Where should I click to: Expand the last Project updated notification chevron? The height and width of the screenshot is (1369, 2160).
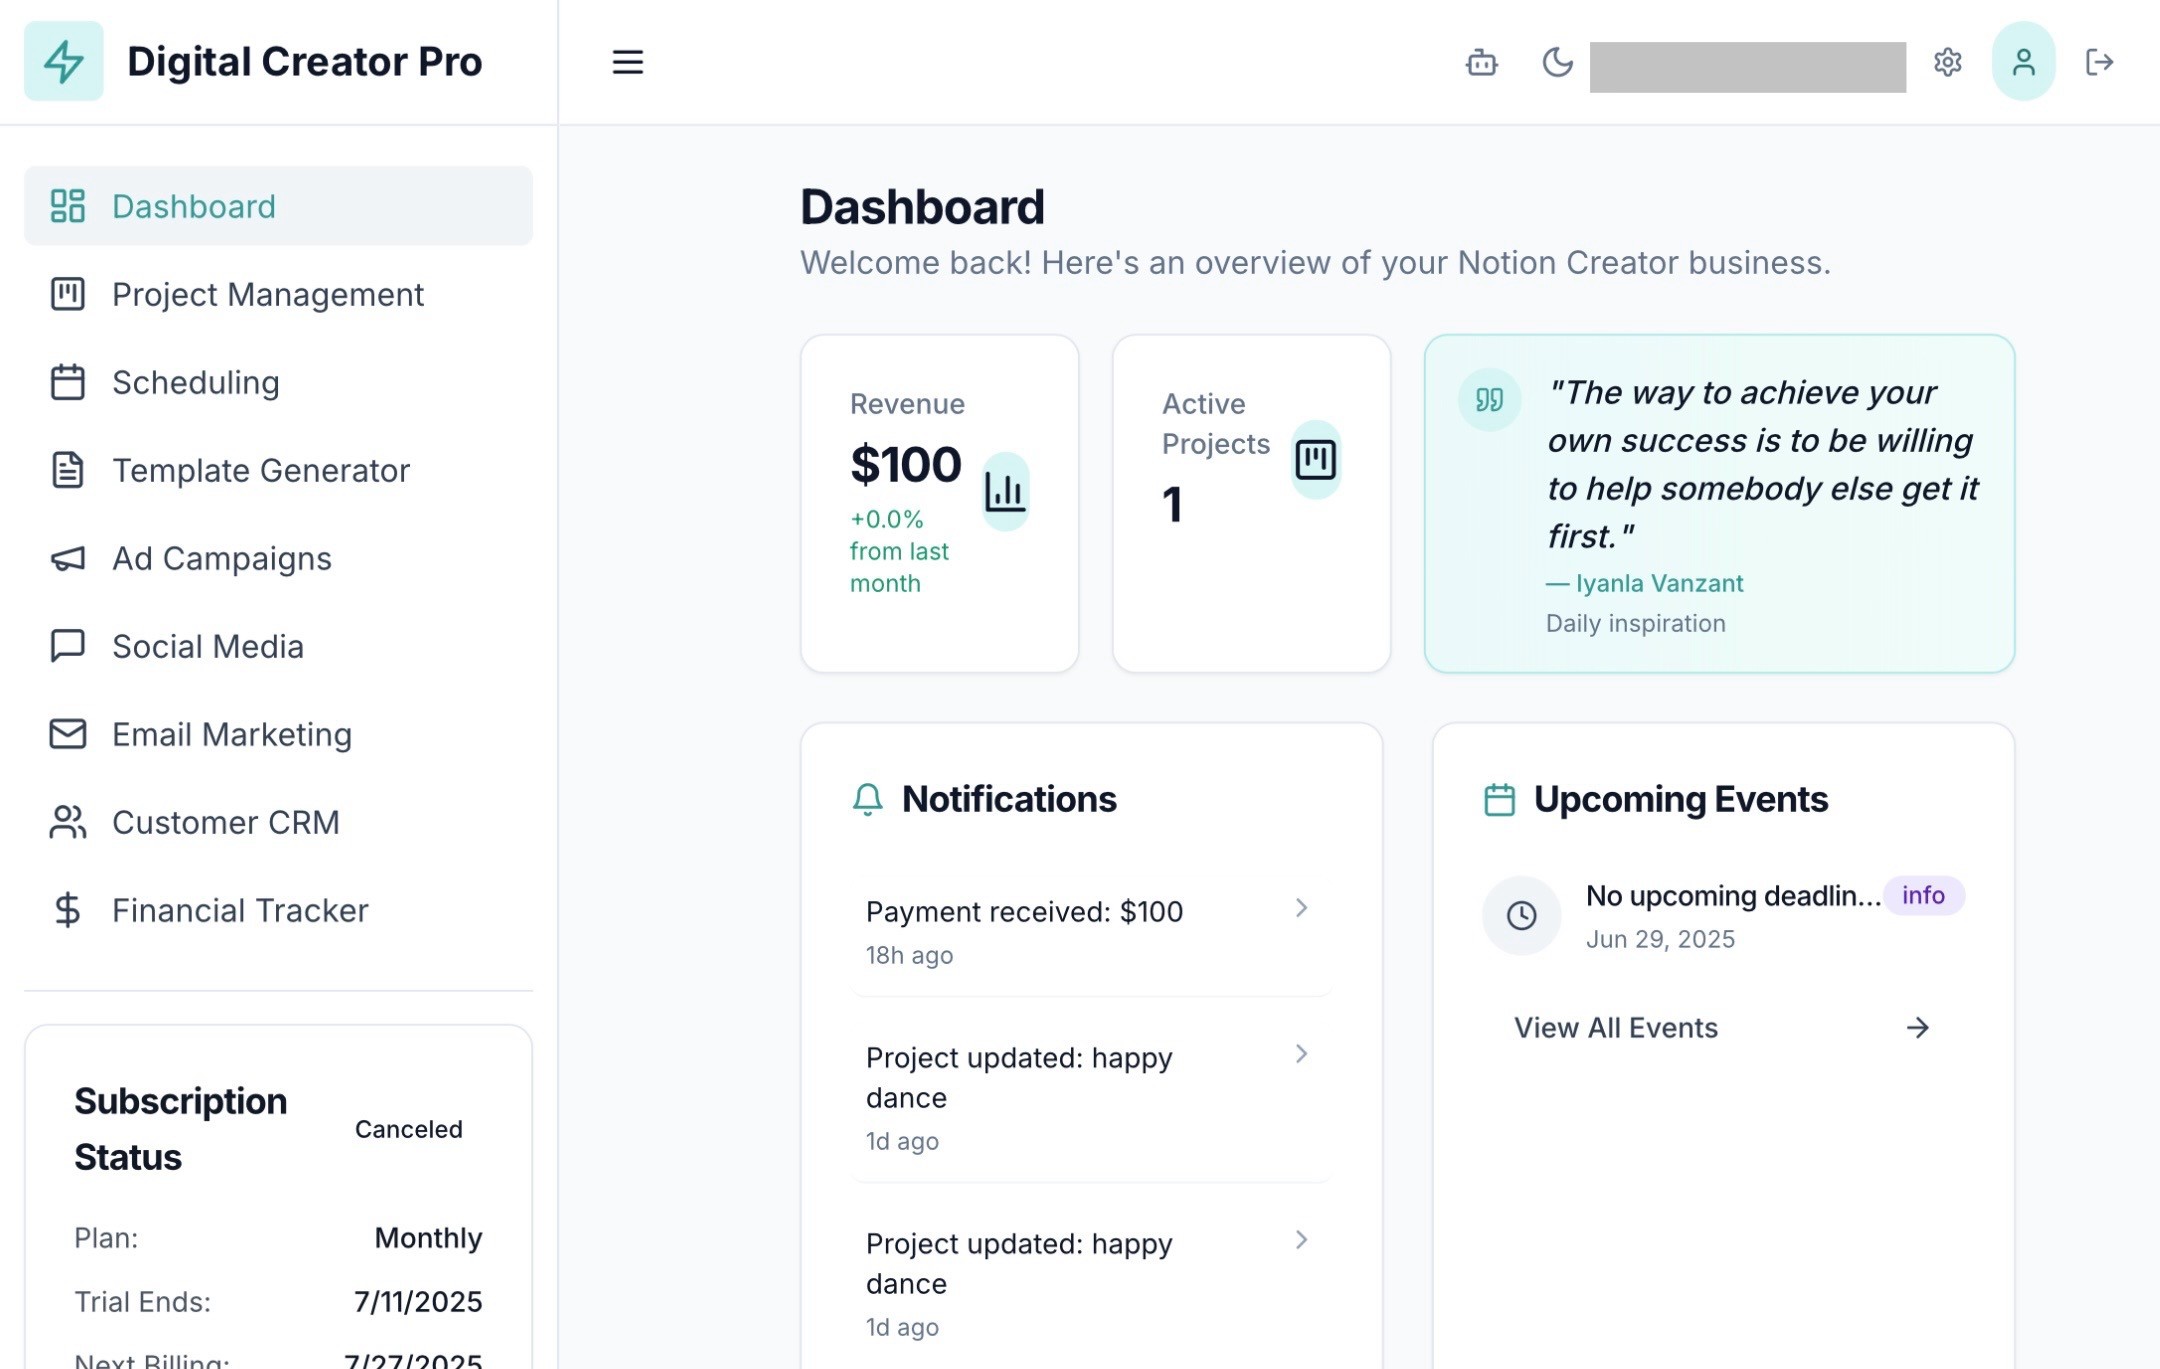(1301, 1240)
